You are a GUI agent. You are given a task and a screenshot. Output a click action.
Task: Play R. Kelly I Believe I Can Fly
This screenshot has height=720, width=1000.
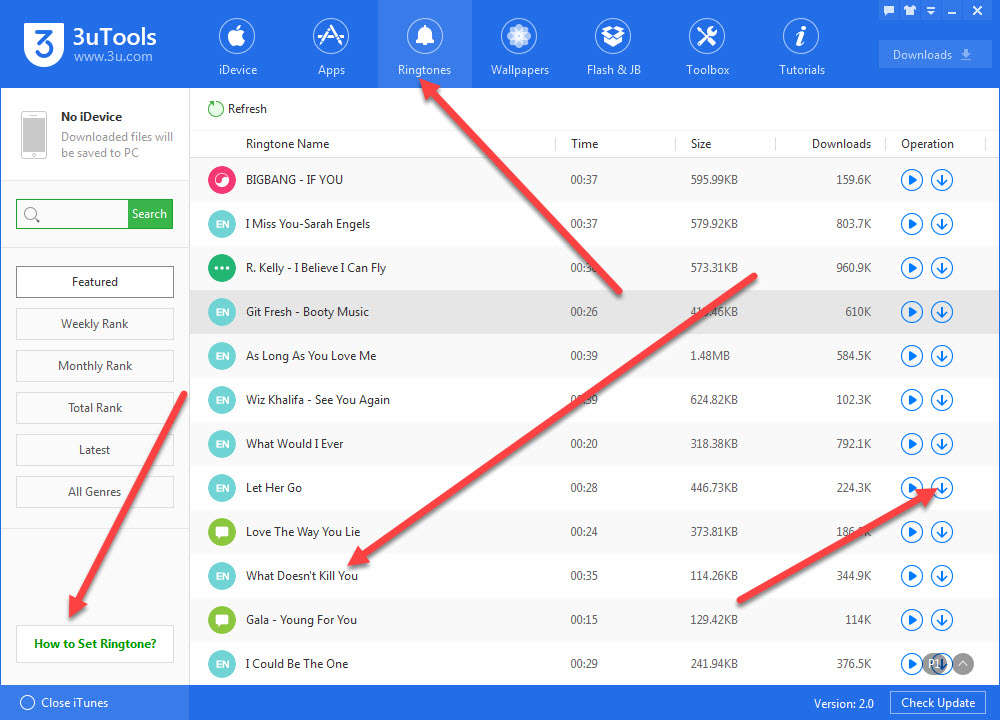click(912, 268)
